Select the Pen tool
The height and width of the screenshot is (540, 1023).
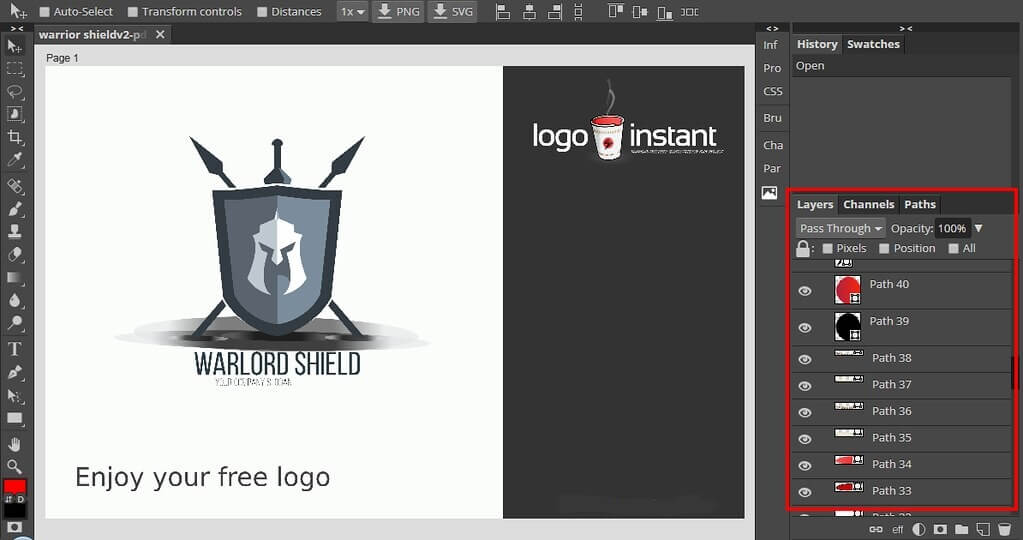click(14, 372)
